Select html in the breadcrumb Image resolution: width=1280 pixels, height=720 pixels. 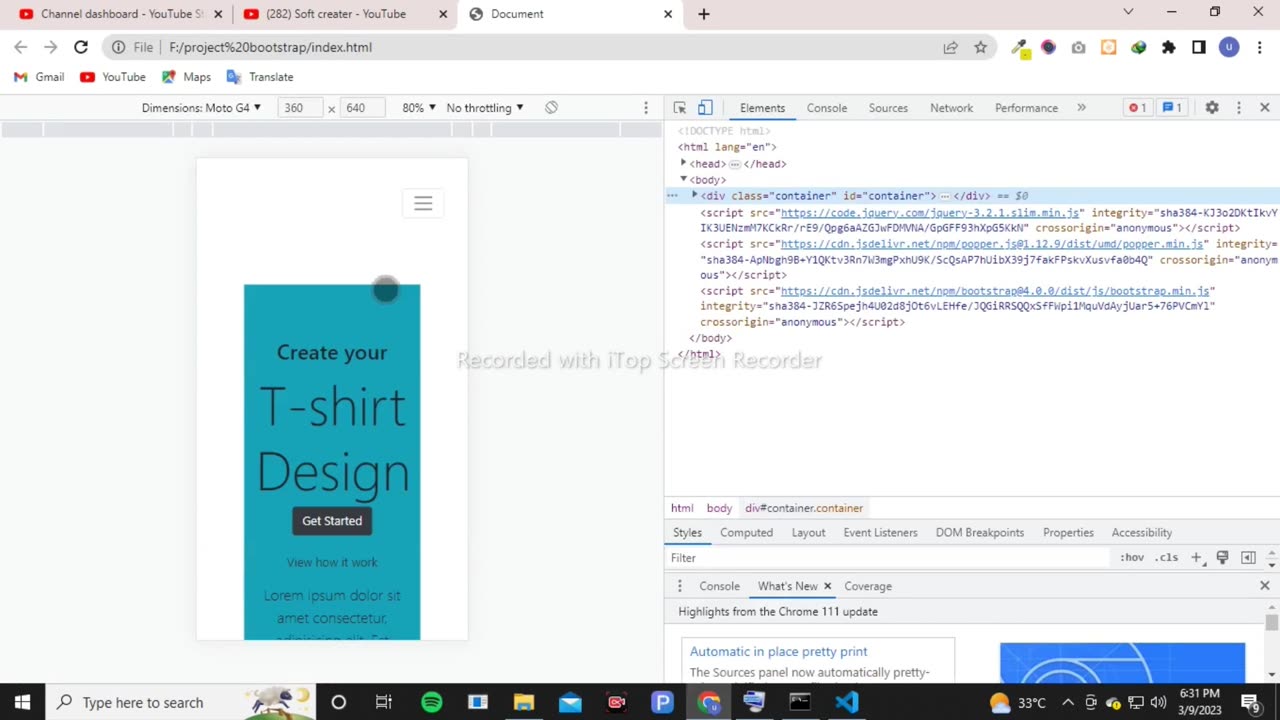point(682,508)
